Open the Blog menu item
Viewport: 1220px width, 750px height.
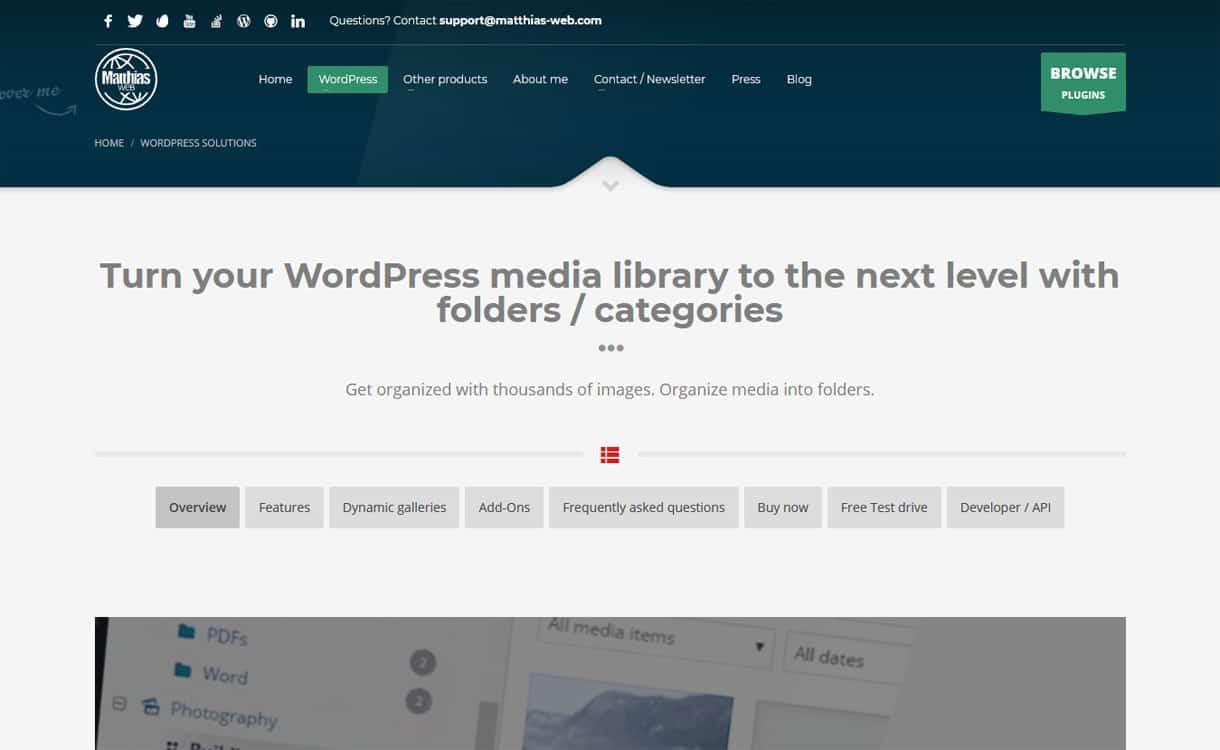(x=799, y=79)
